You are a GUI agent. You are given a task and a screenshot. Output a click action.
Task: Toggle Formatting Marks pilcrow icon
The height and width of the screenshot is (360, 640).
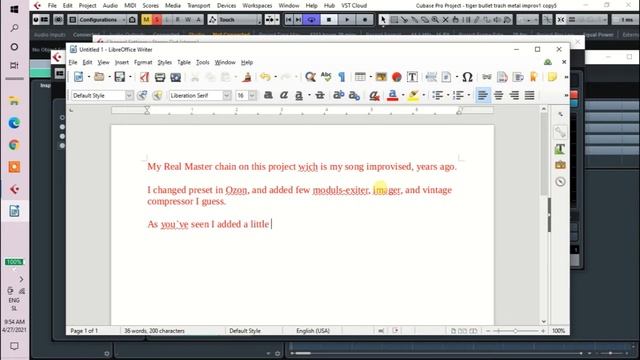pyautogui.click(x=342, y=77)
